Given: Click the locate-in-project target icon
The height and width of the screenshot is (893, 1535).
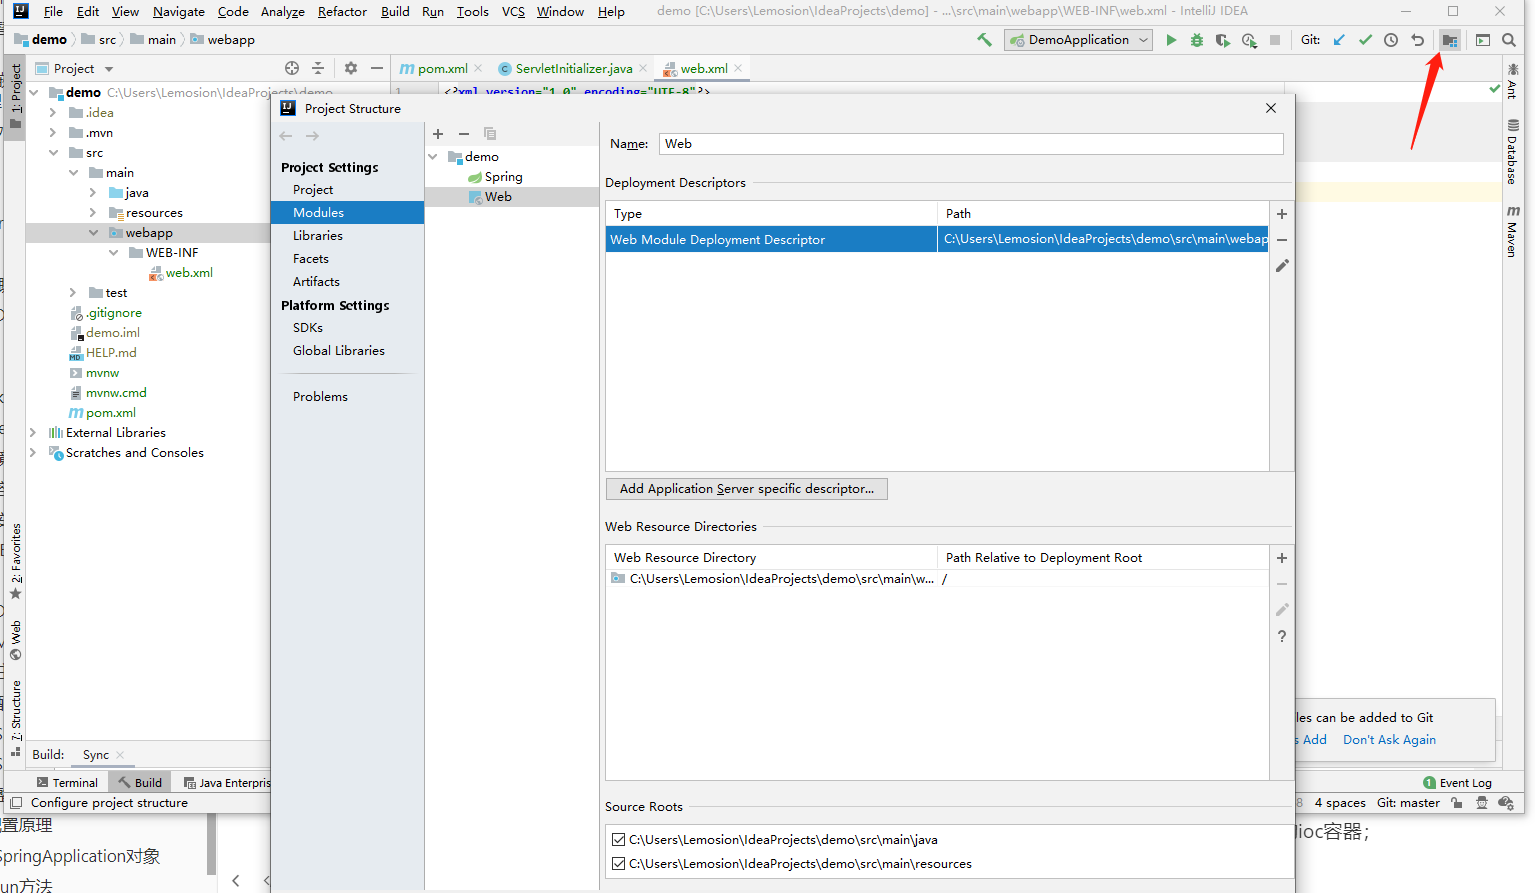Looking at the screenshot, I should tap(292, 68).
